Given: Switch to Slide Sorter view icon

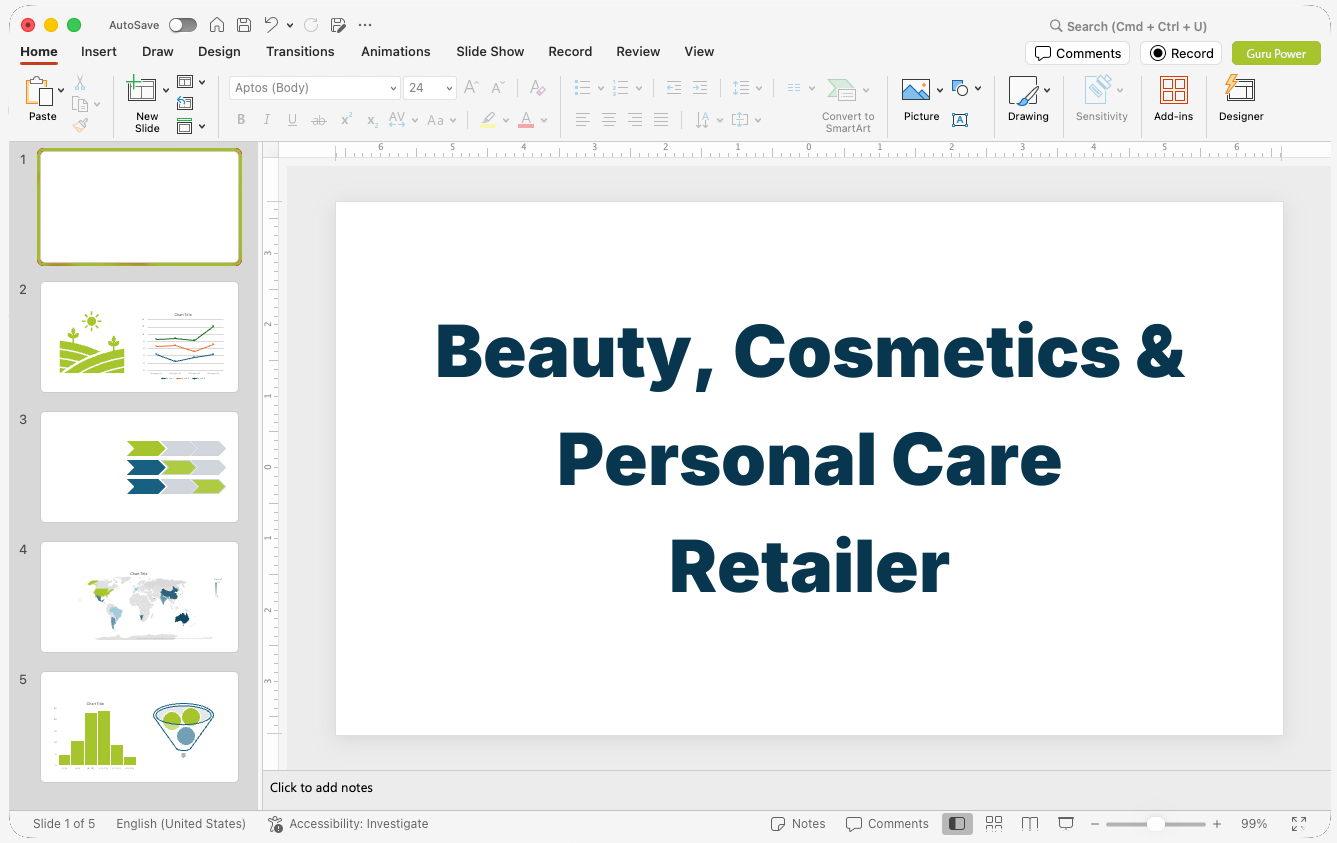Looking at the screenshot, I should [994, 824].
